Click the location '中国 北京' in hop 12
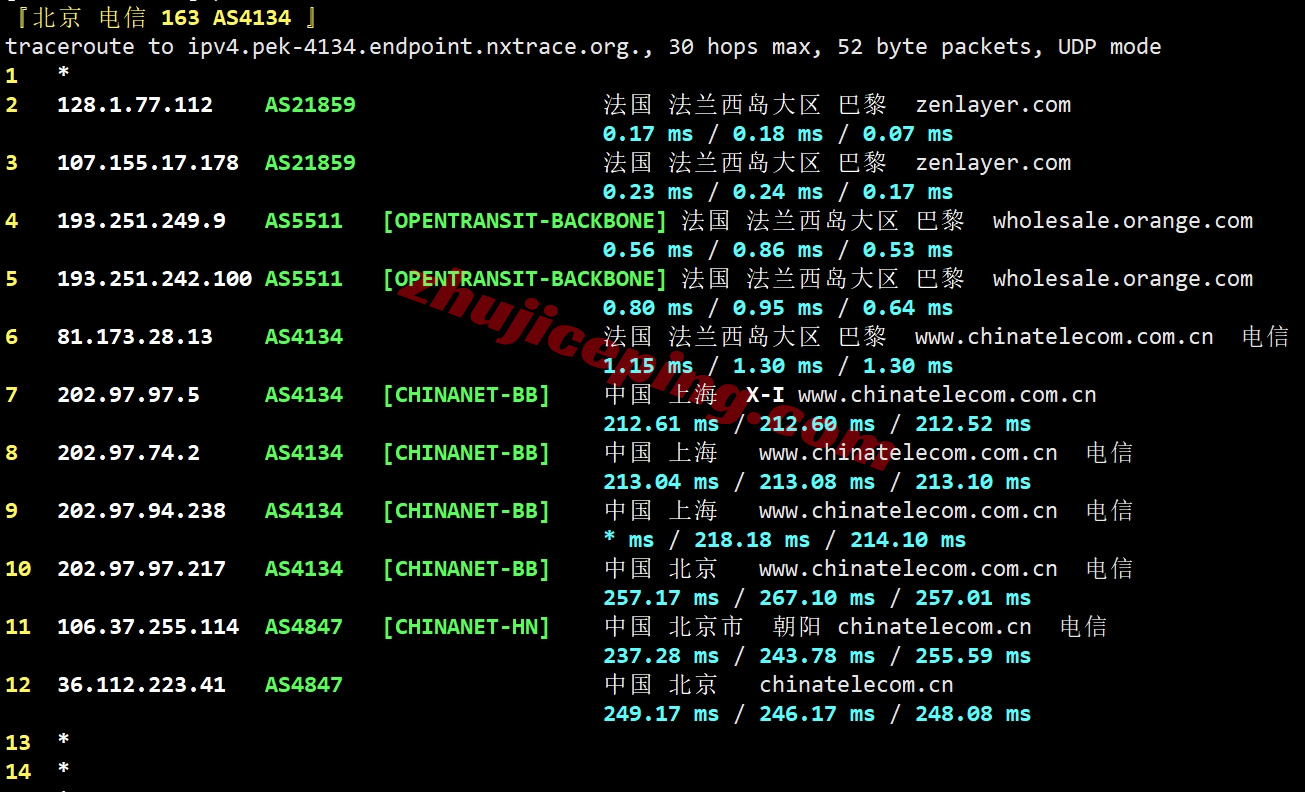 (661, 685)
